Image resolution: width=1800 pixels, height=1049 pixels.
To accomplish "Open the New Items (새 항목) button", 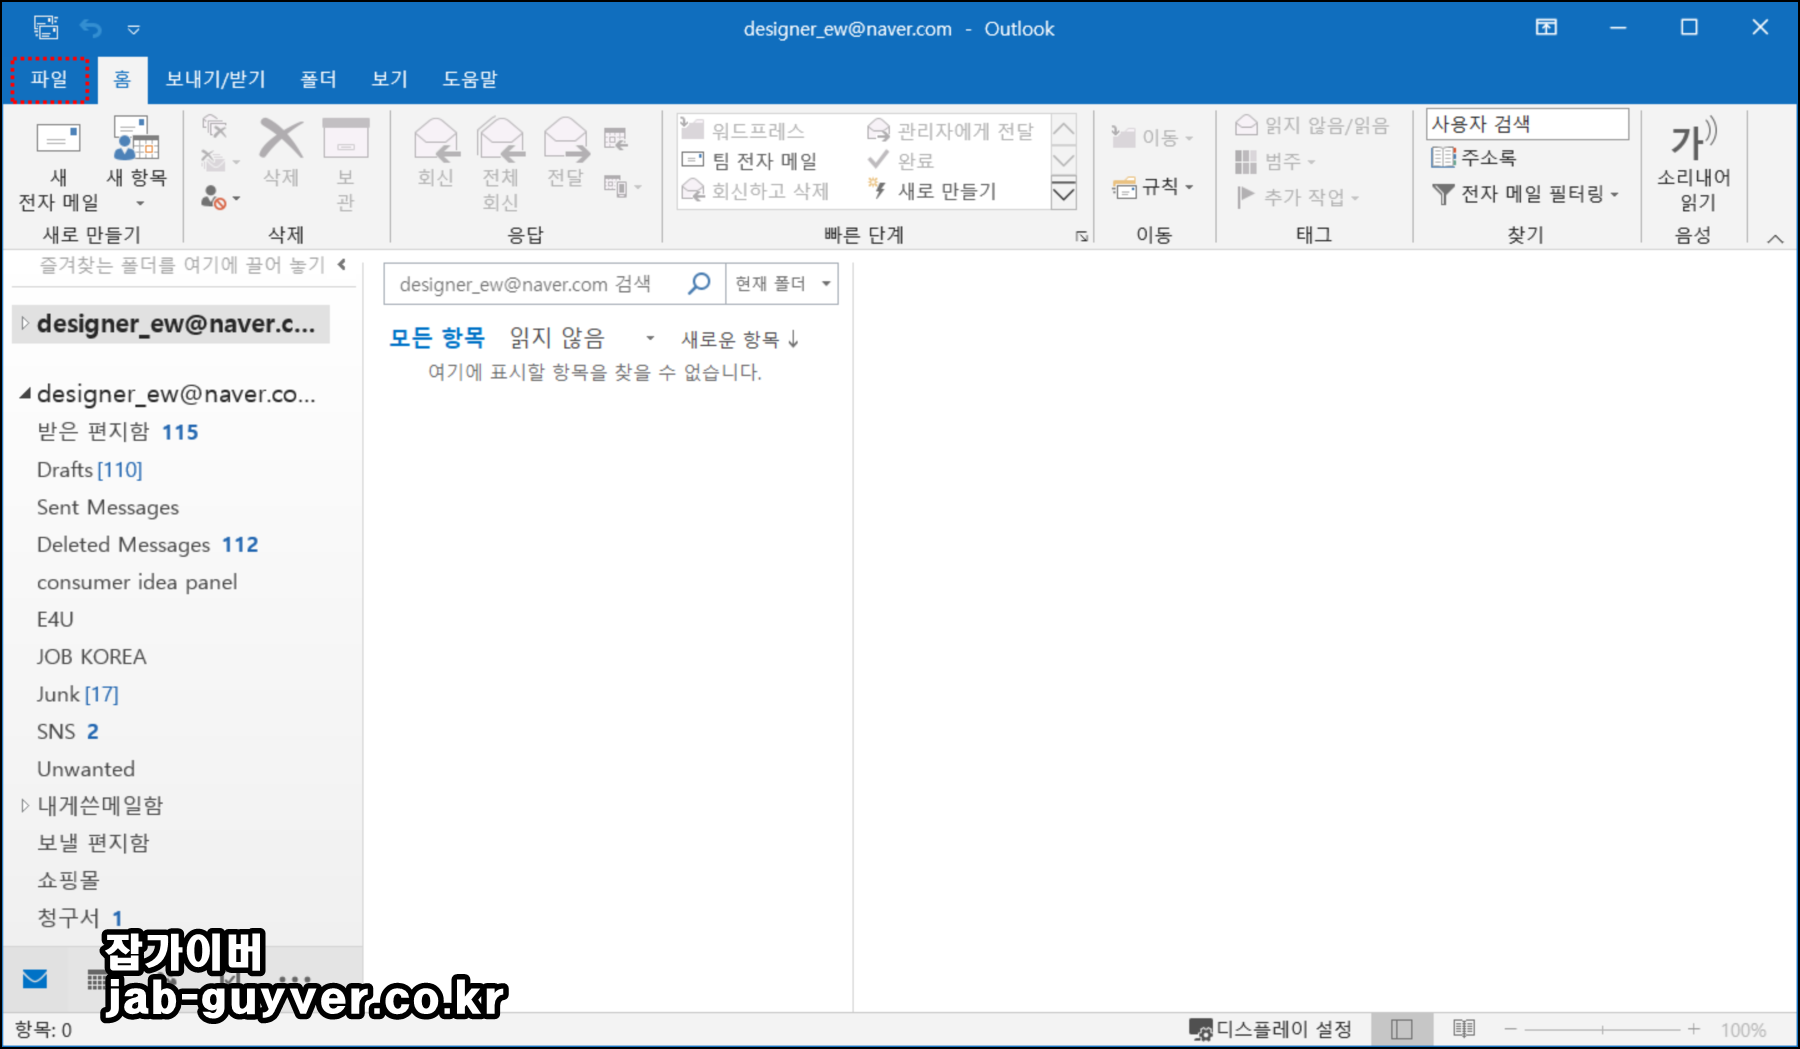I will tap(136, 162).
